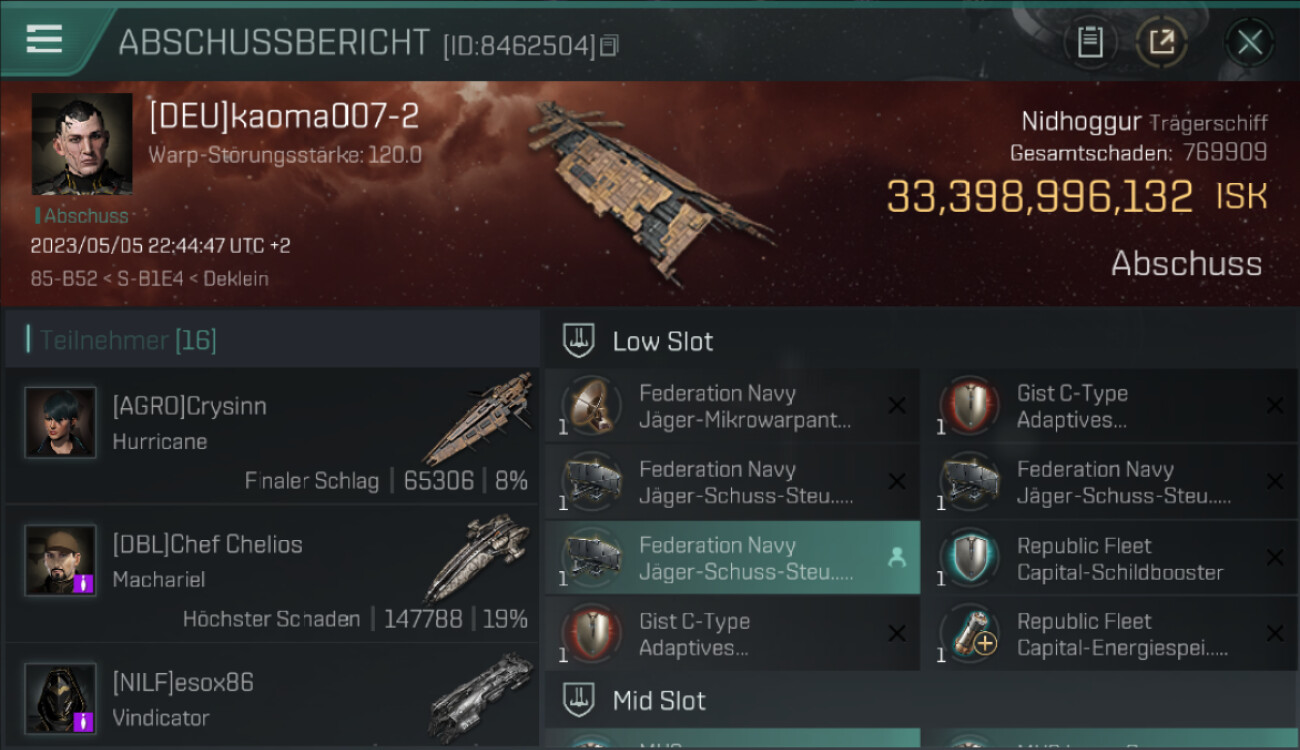Open the clipboard icon in header
1300x750 pixels.
[1090, 42]
